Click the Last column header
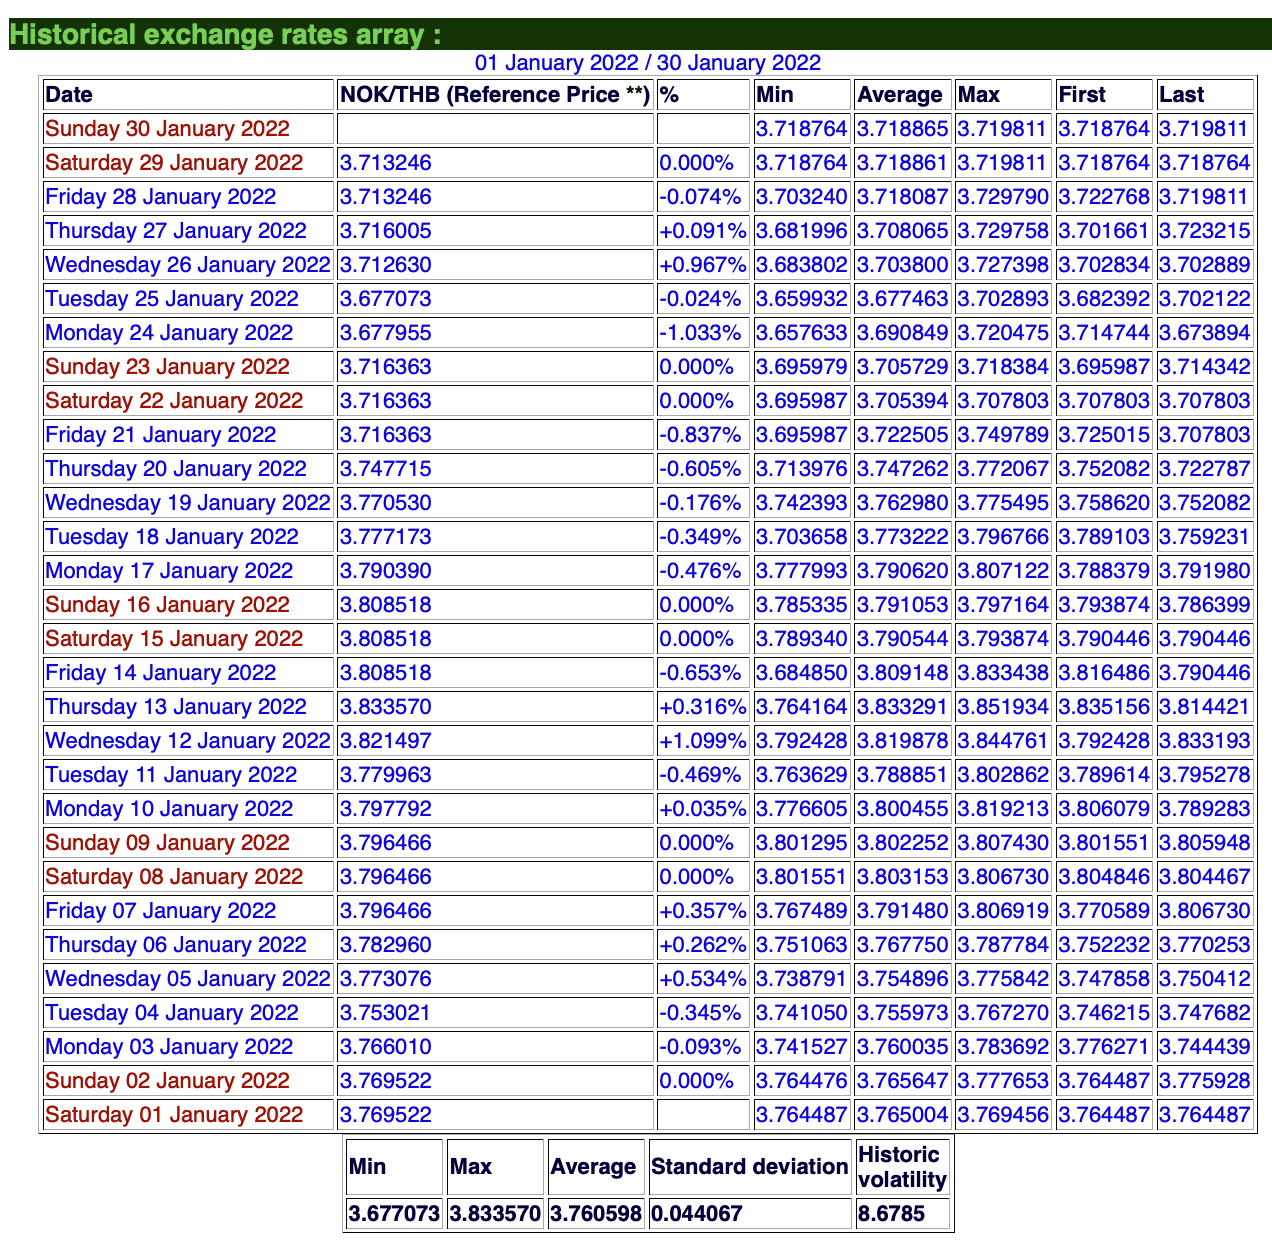The image size is (1272, 1258). click(1182, 95)
